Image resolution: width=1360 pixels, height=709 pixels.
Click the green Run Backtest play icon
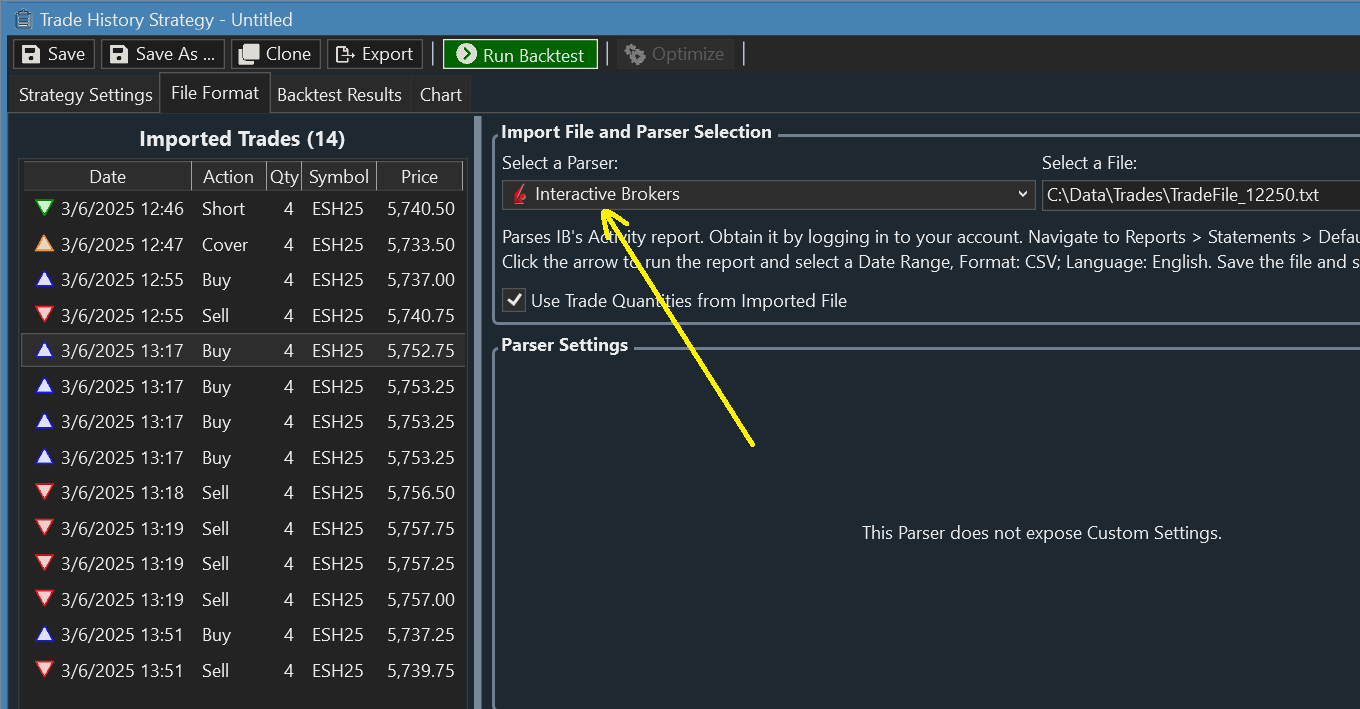click(465, 55)
